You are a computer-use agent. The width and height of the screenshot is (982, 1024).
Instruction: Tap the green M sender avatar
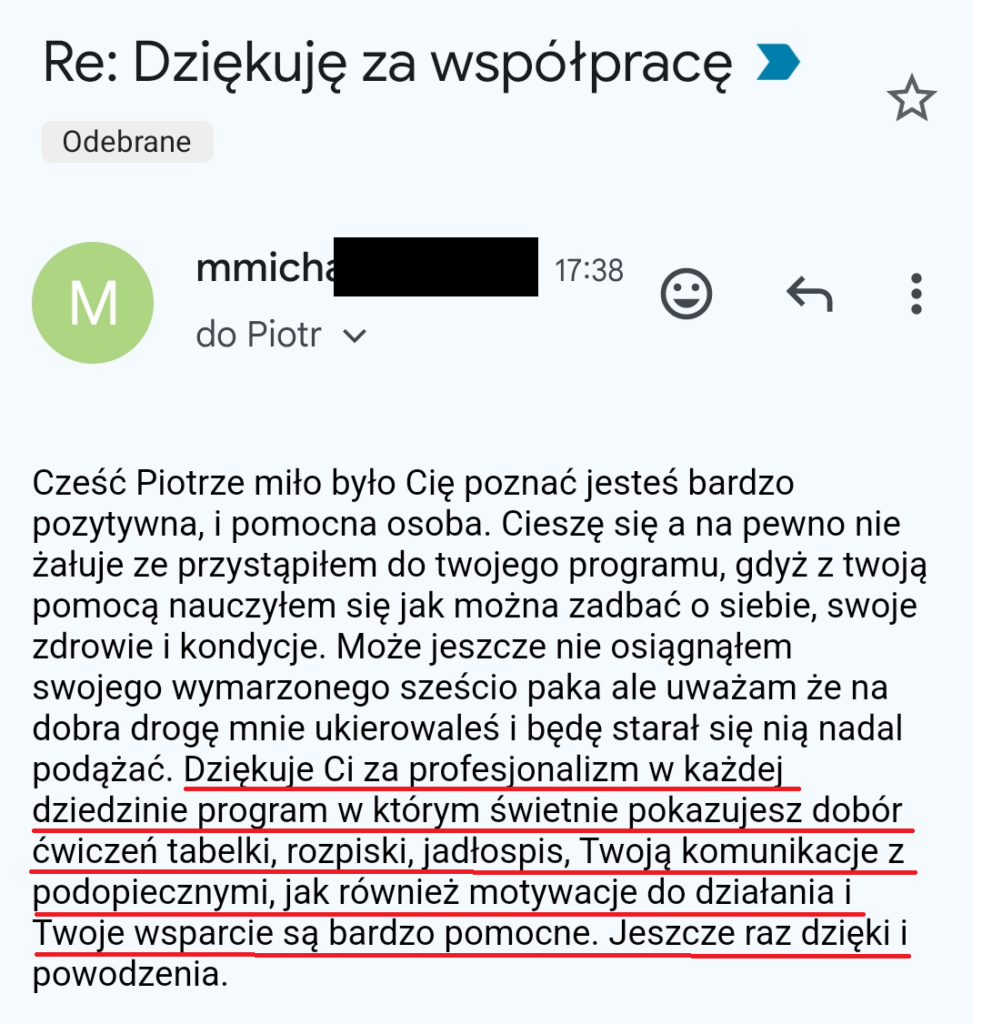tap(93, 302)
